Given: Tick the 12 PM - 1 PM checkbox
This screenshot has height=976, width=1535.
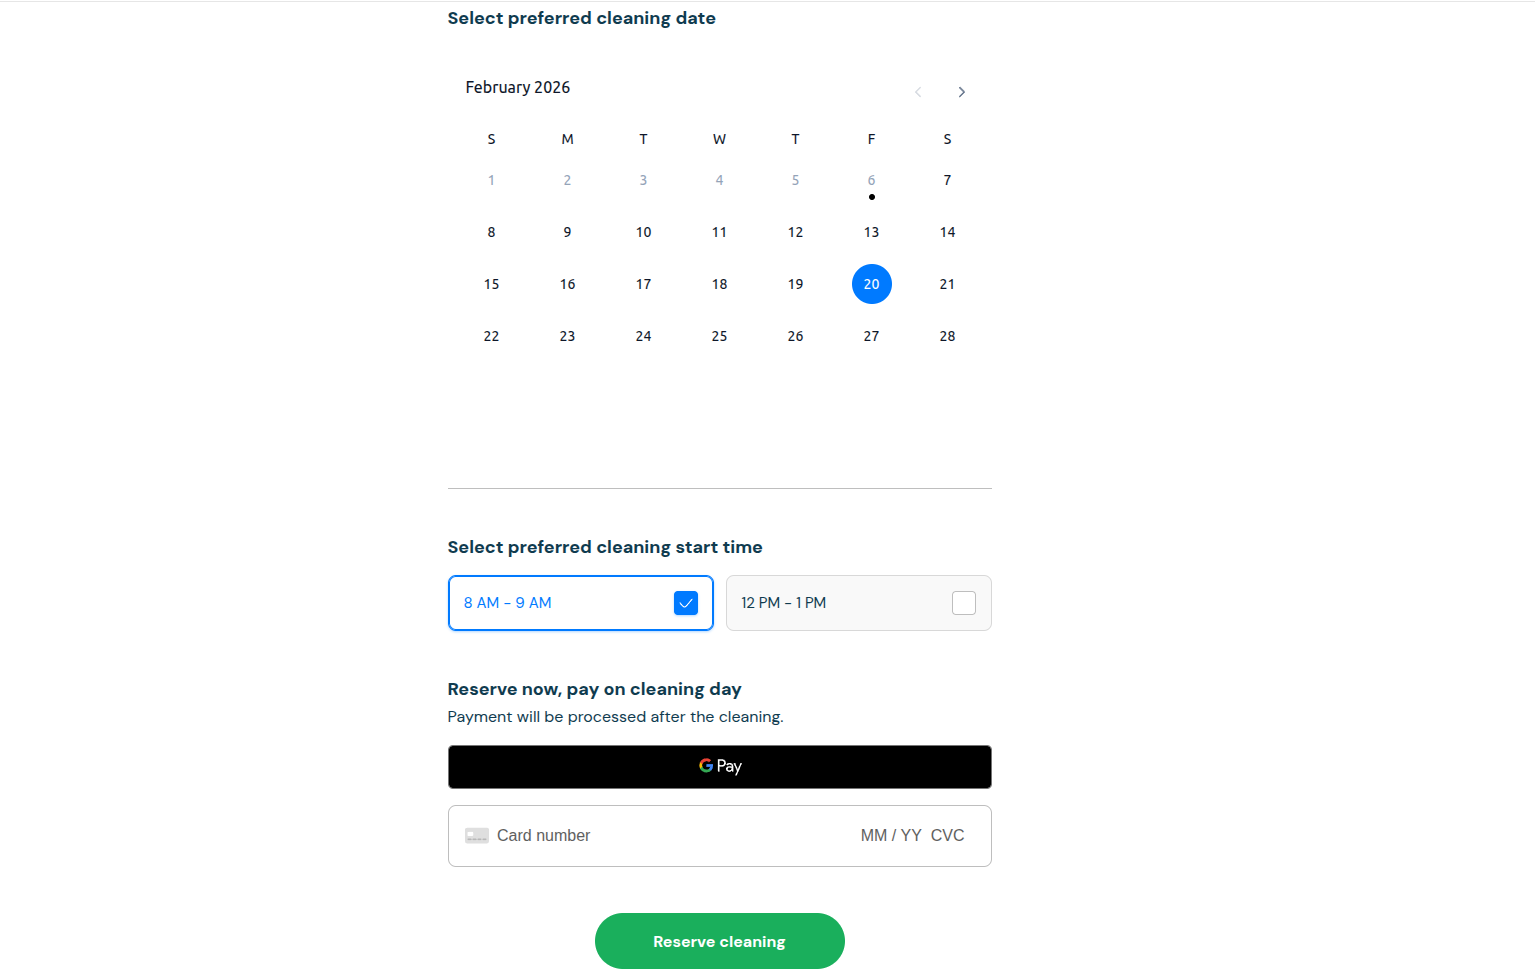Looking at the screenshot, I should pyautogui.click(x=963, y=603).
